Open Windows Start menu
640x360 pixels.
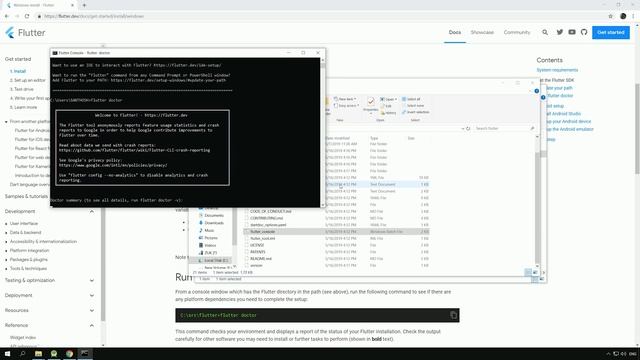(7, 353)
